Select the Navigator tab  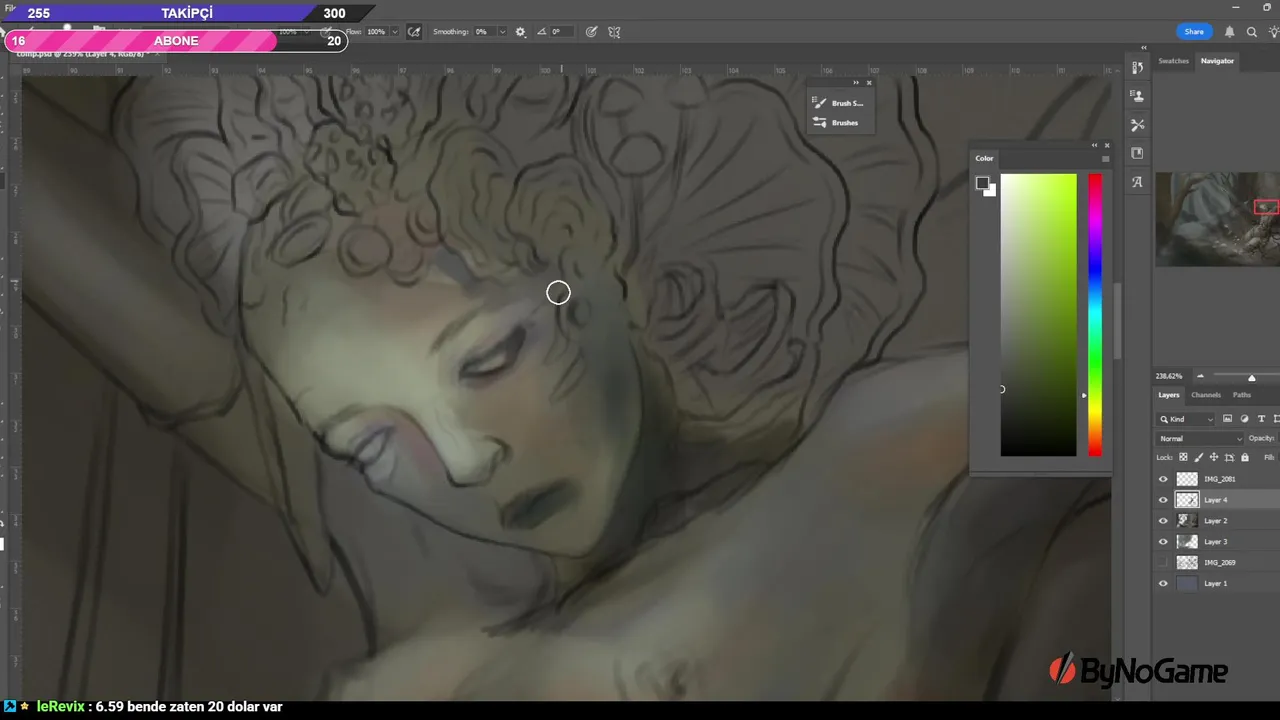point(1217,61)
